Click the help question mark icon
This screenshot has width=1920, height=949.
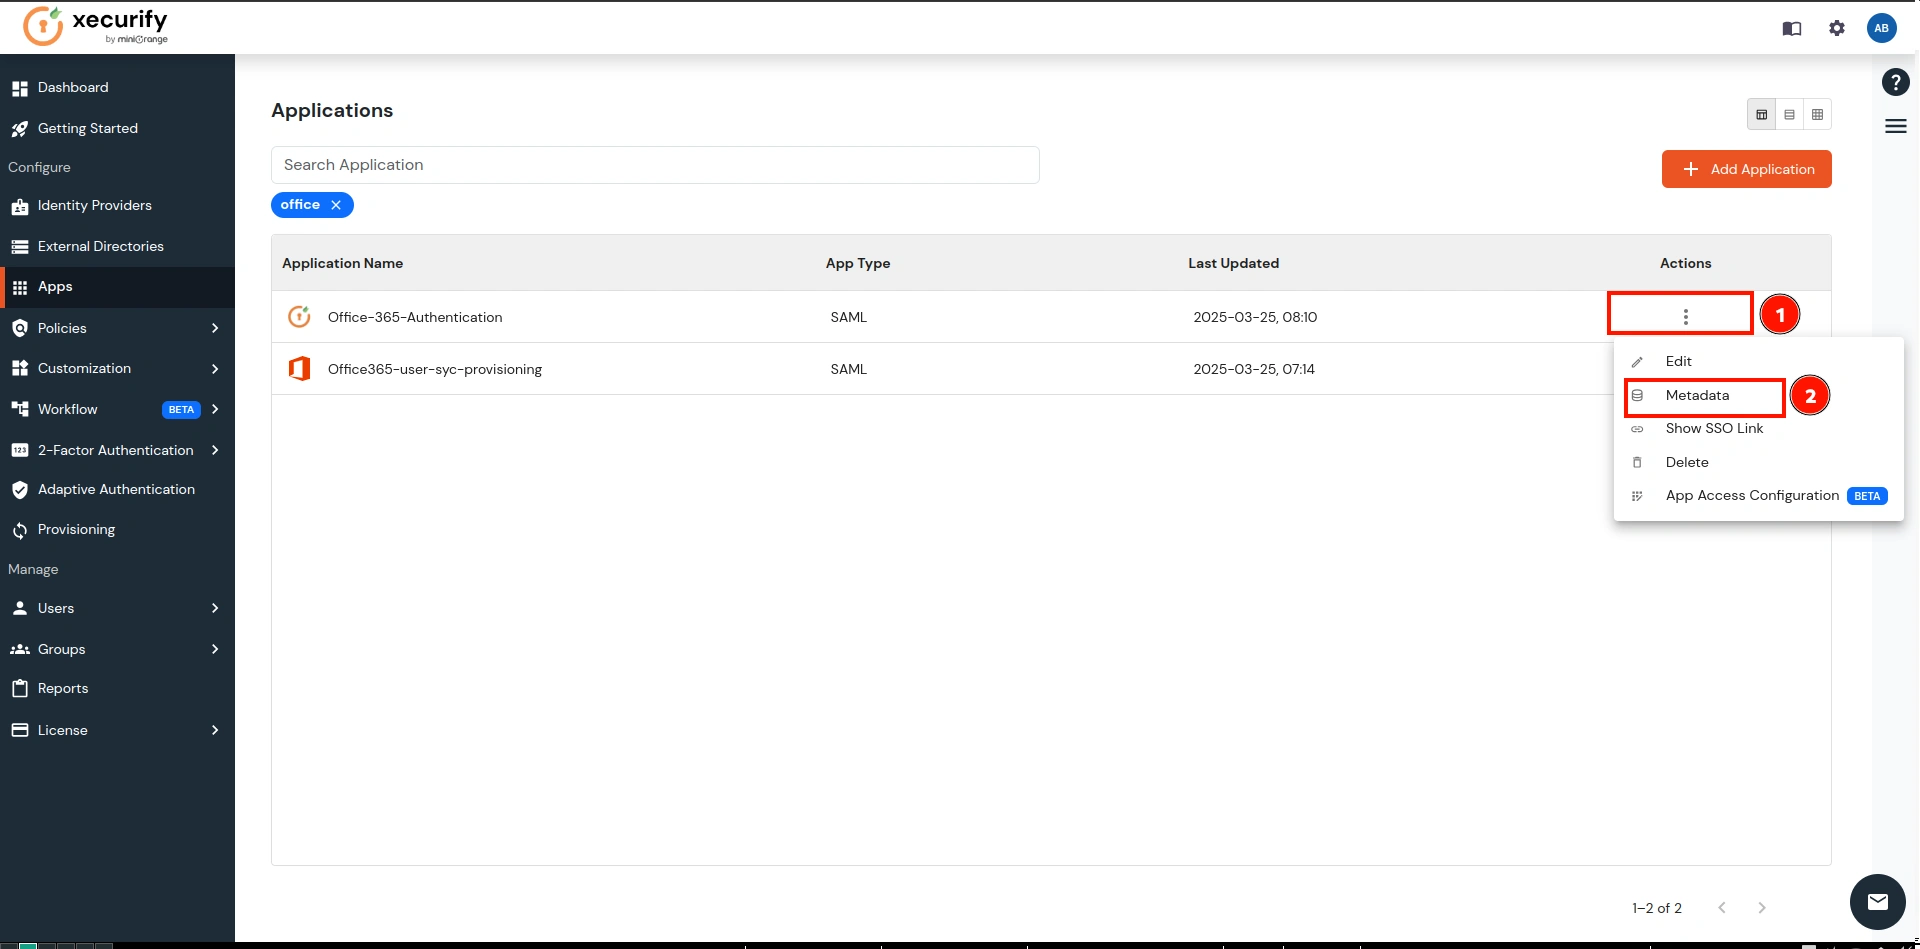pyautogui.click(x=1895, y=82)
